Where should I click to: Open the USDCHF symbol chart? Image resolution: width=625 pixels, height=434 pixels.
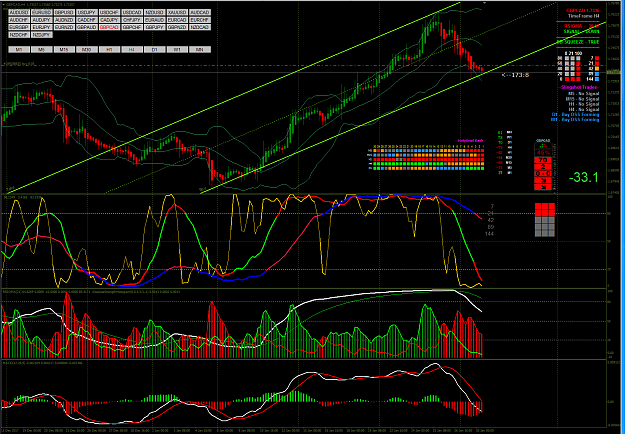pyautogui.click(x=110, y=12)
